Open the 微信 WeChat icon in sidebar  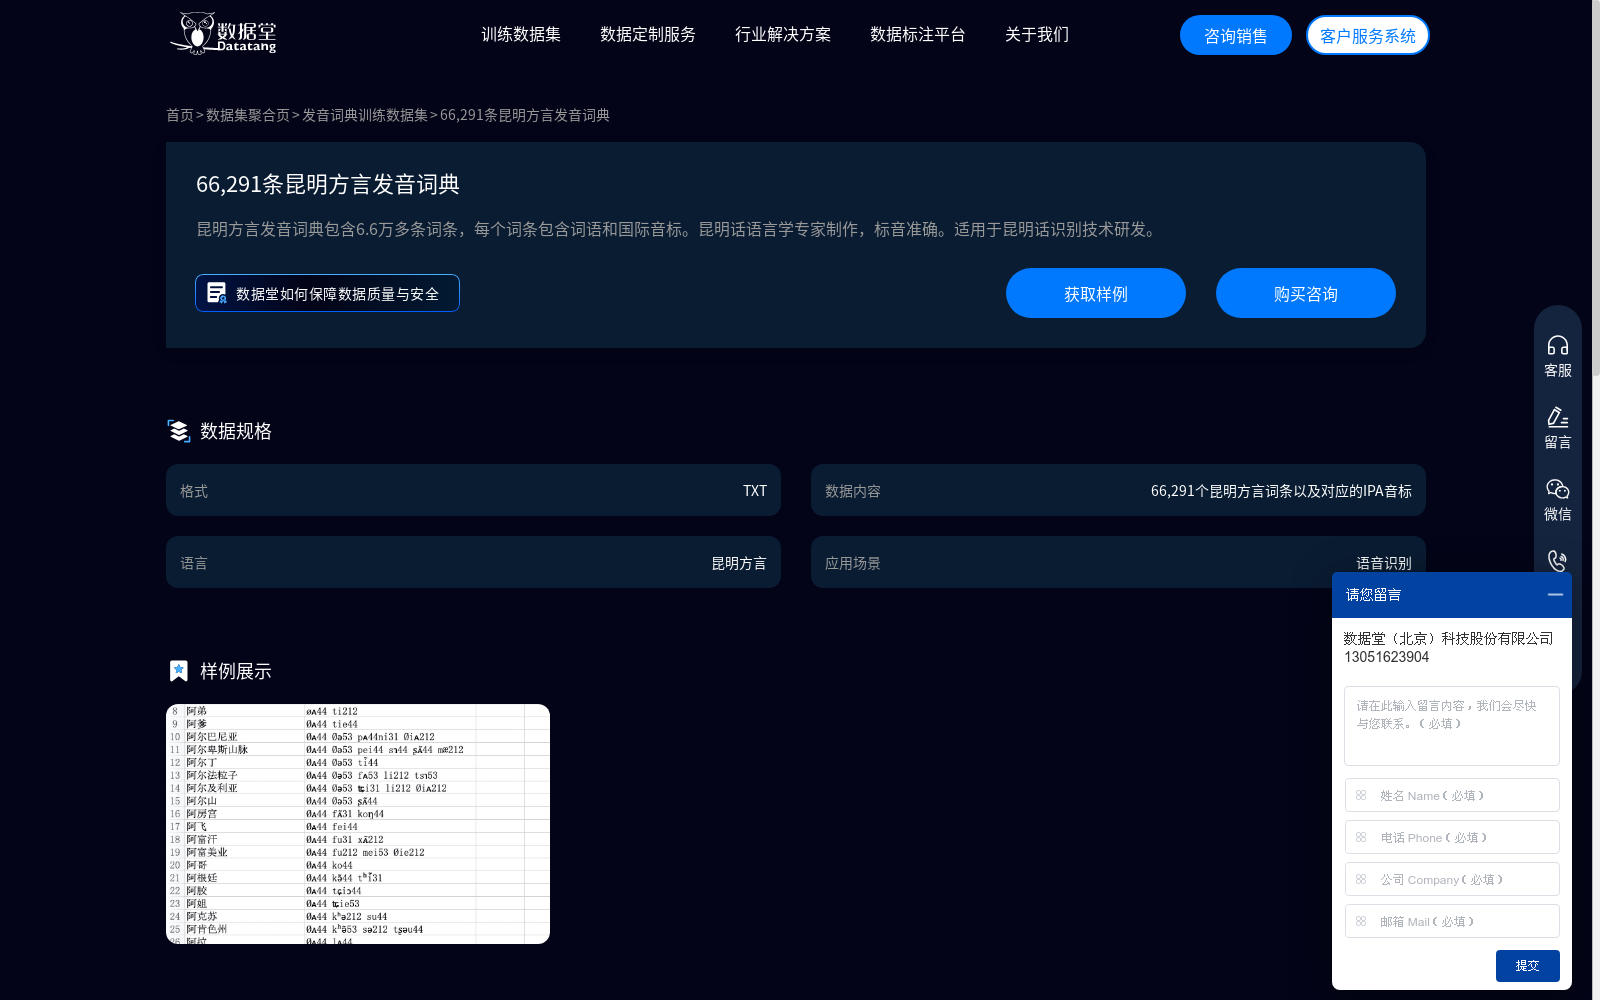[1558, 489]
